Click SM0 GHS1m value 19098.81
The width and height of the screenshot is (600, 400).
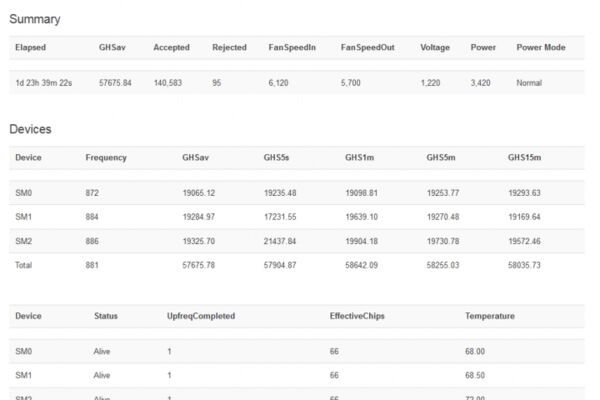coord(362,193)
